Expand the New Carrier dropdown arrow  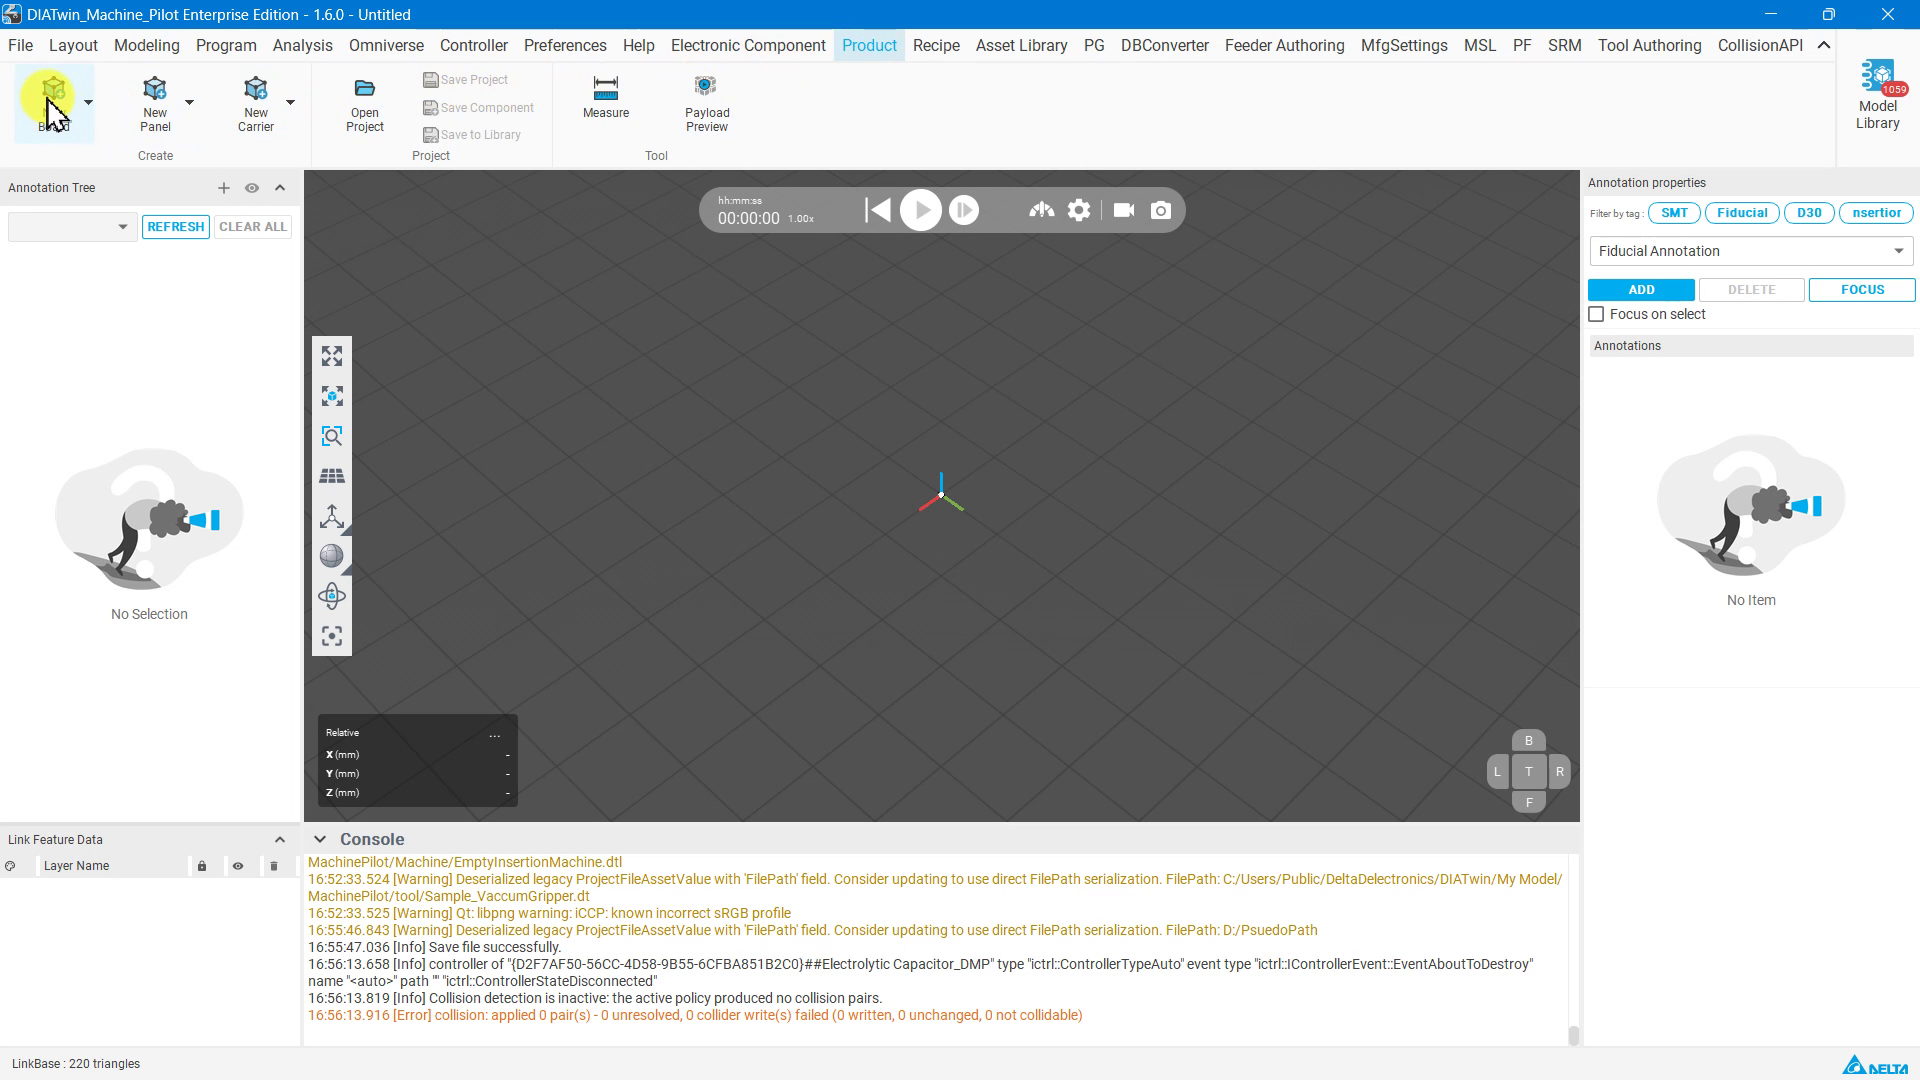point(290,102)
